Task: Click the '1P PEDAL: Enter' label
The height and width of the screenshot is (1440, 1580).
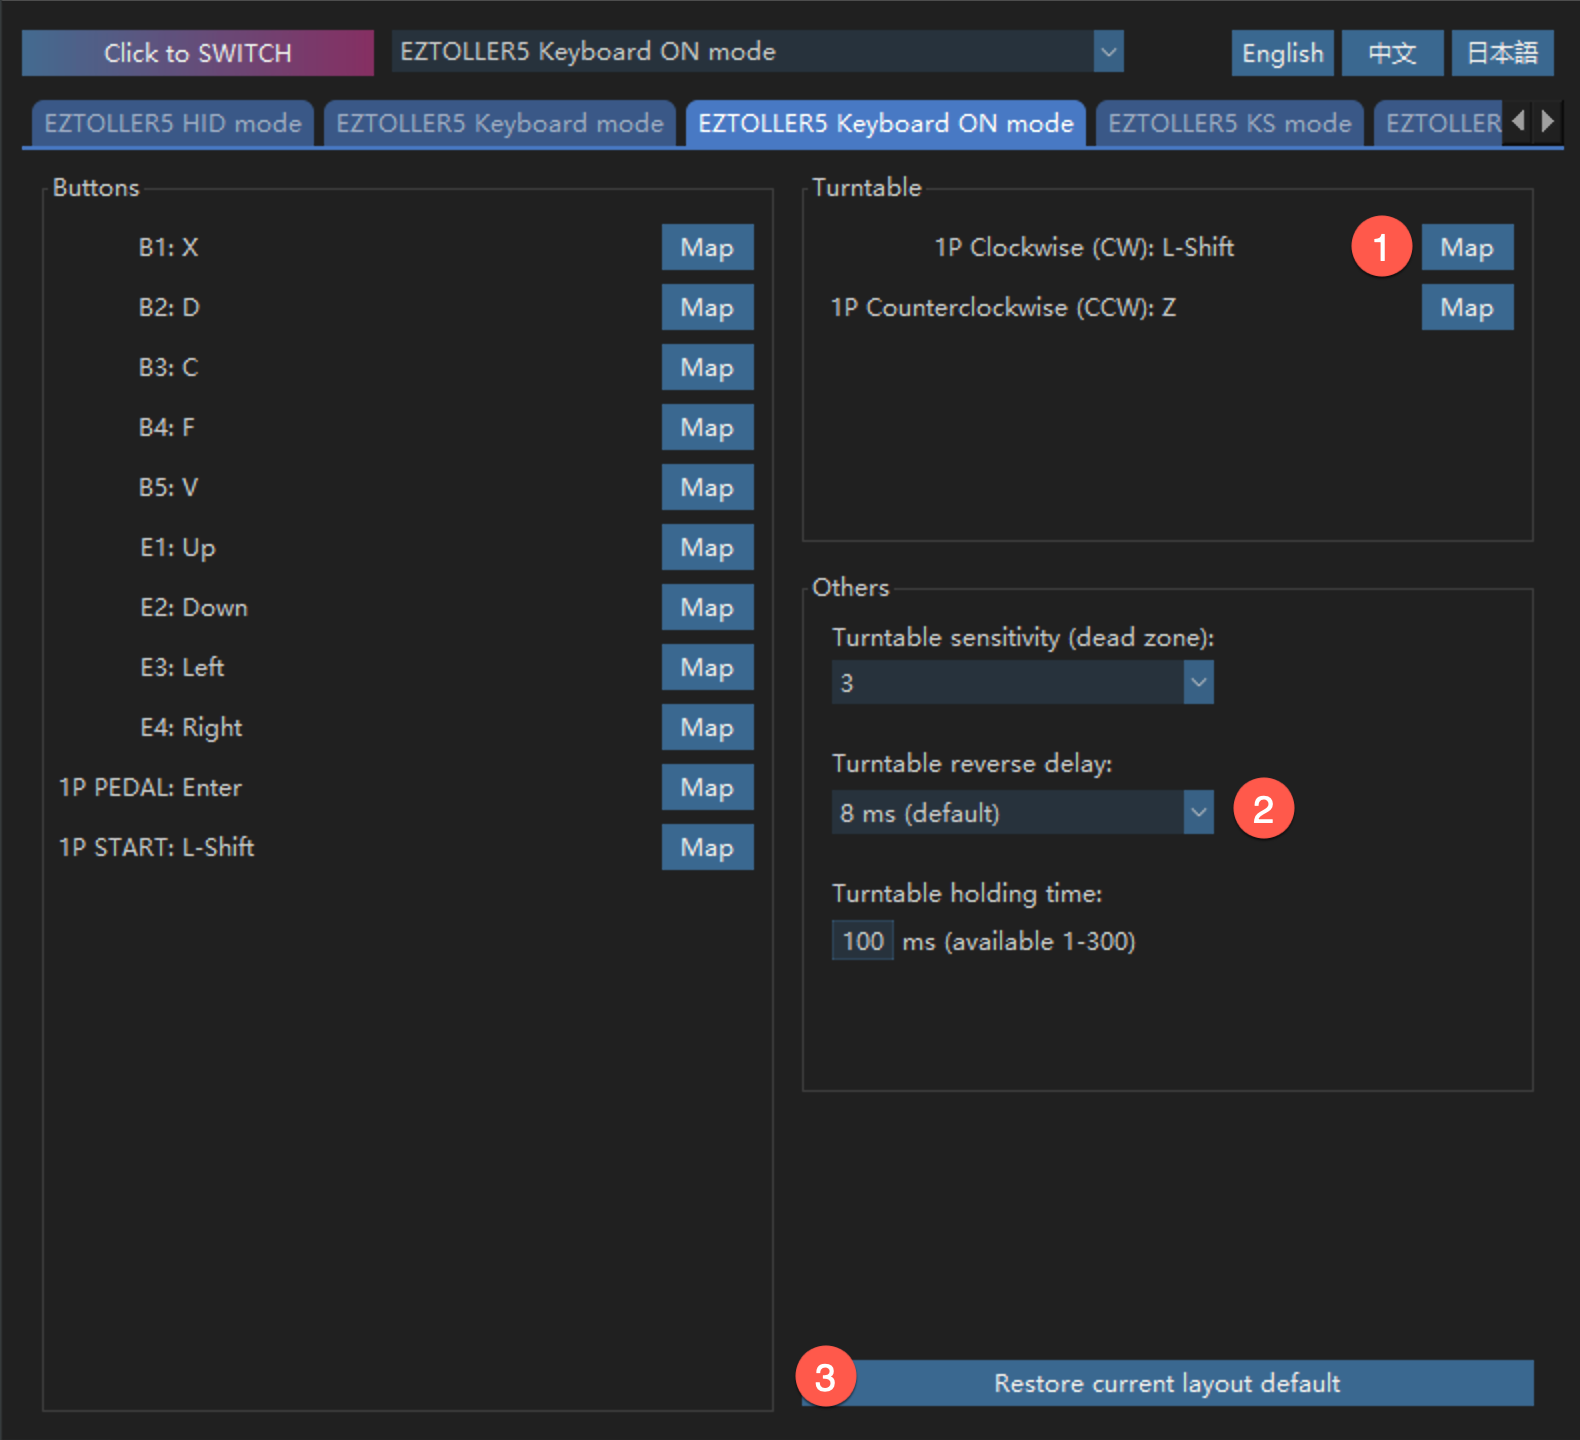Action: [150, 788]
